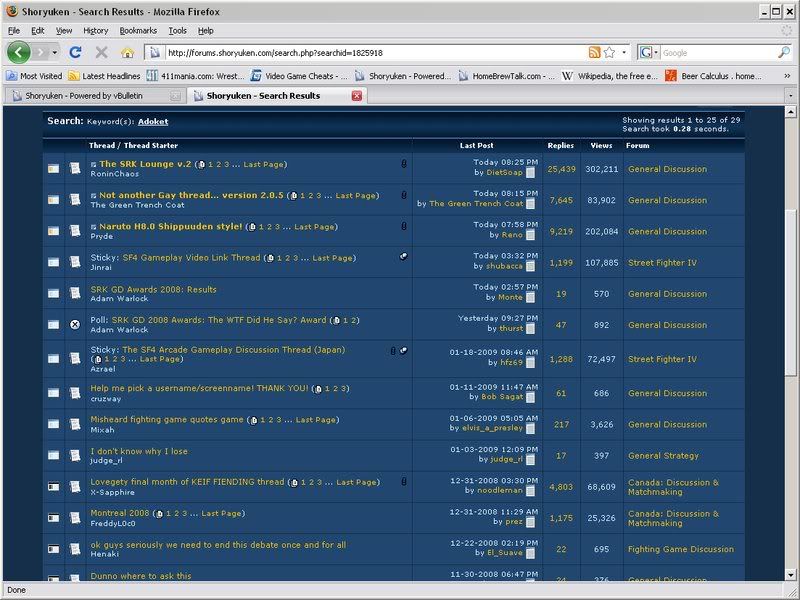The height and width of the screenshot is (600, 800).
Task: Sort results by Last Post column header
Action: pyautogui.click(x=477, y=145)
